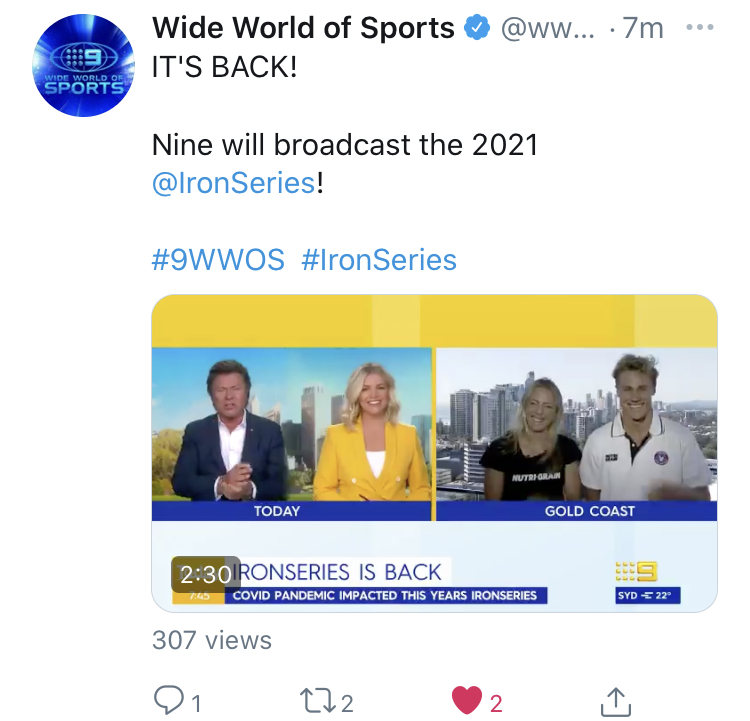Open the #IronSeries hashtag
The height and width of the screenshot is (721, 750).
tap(379, 260)
